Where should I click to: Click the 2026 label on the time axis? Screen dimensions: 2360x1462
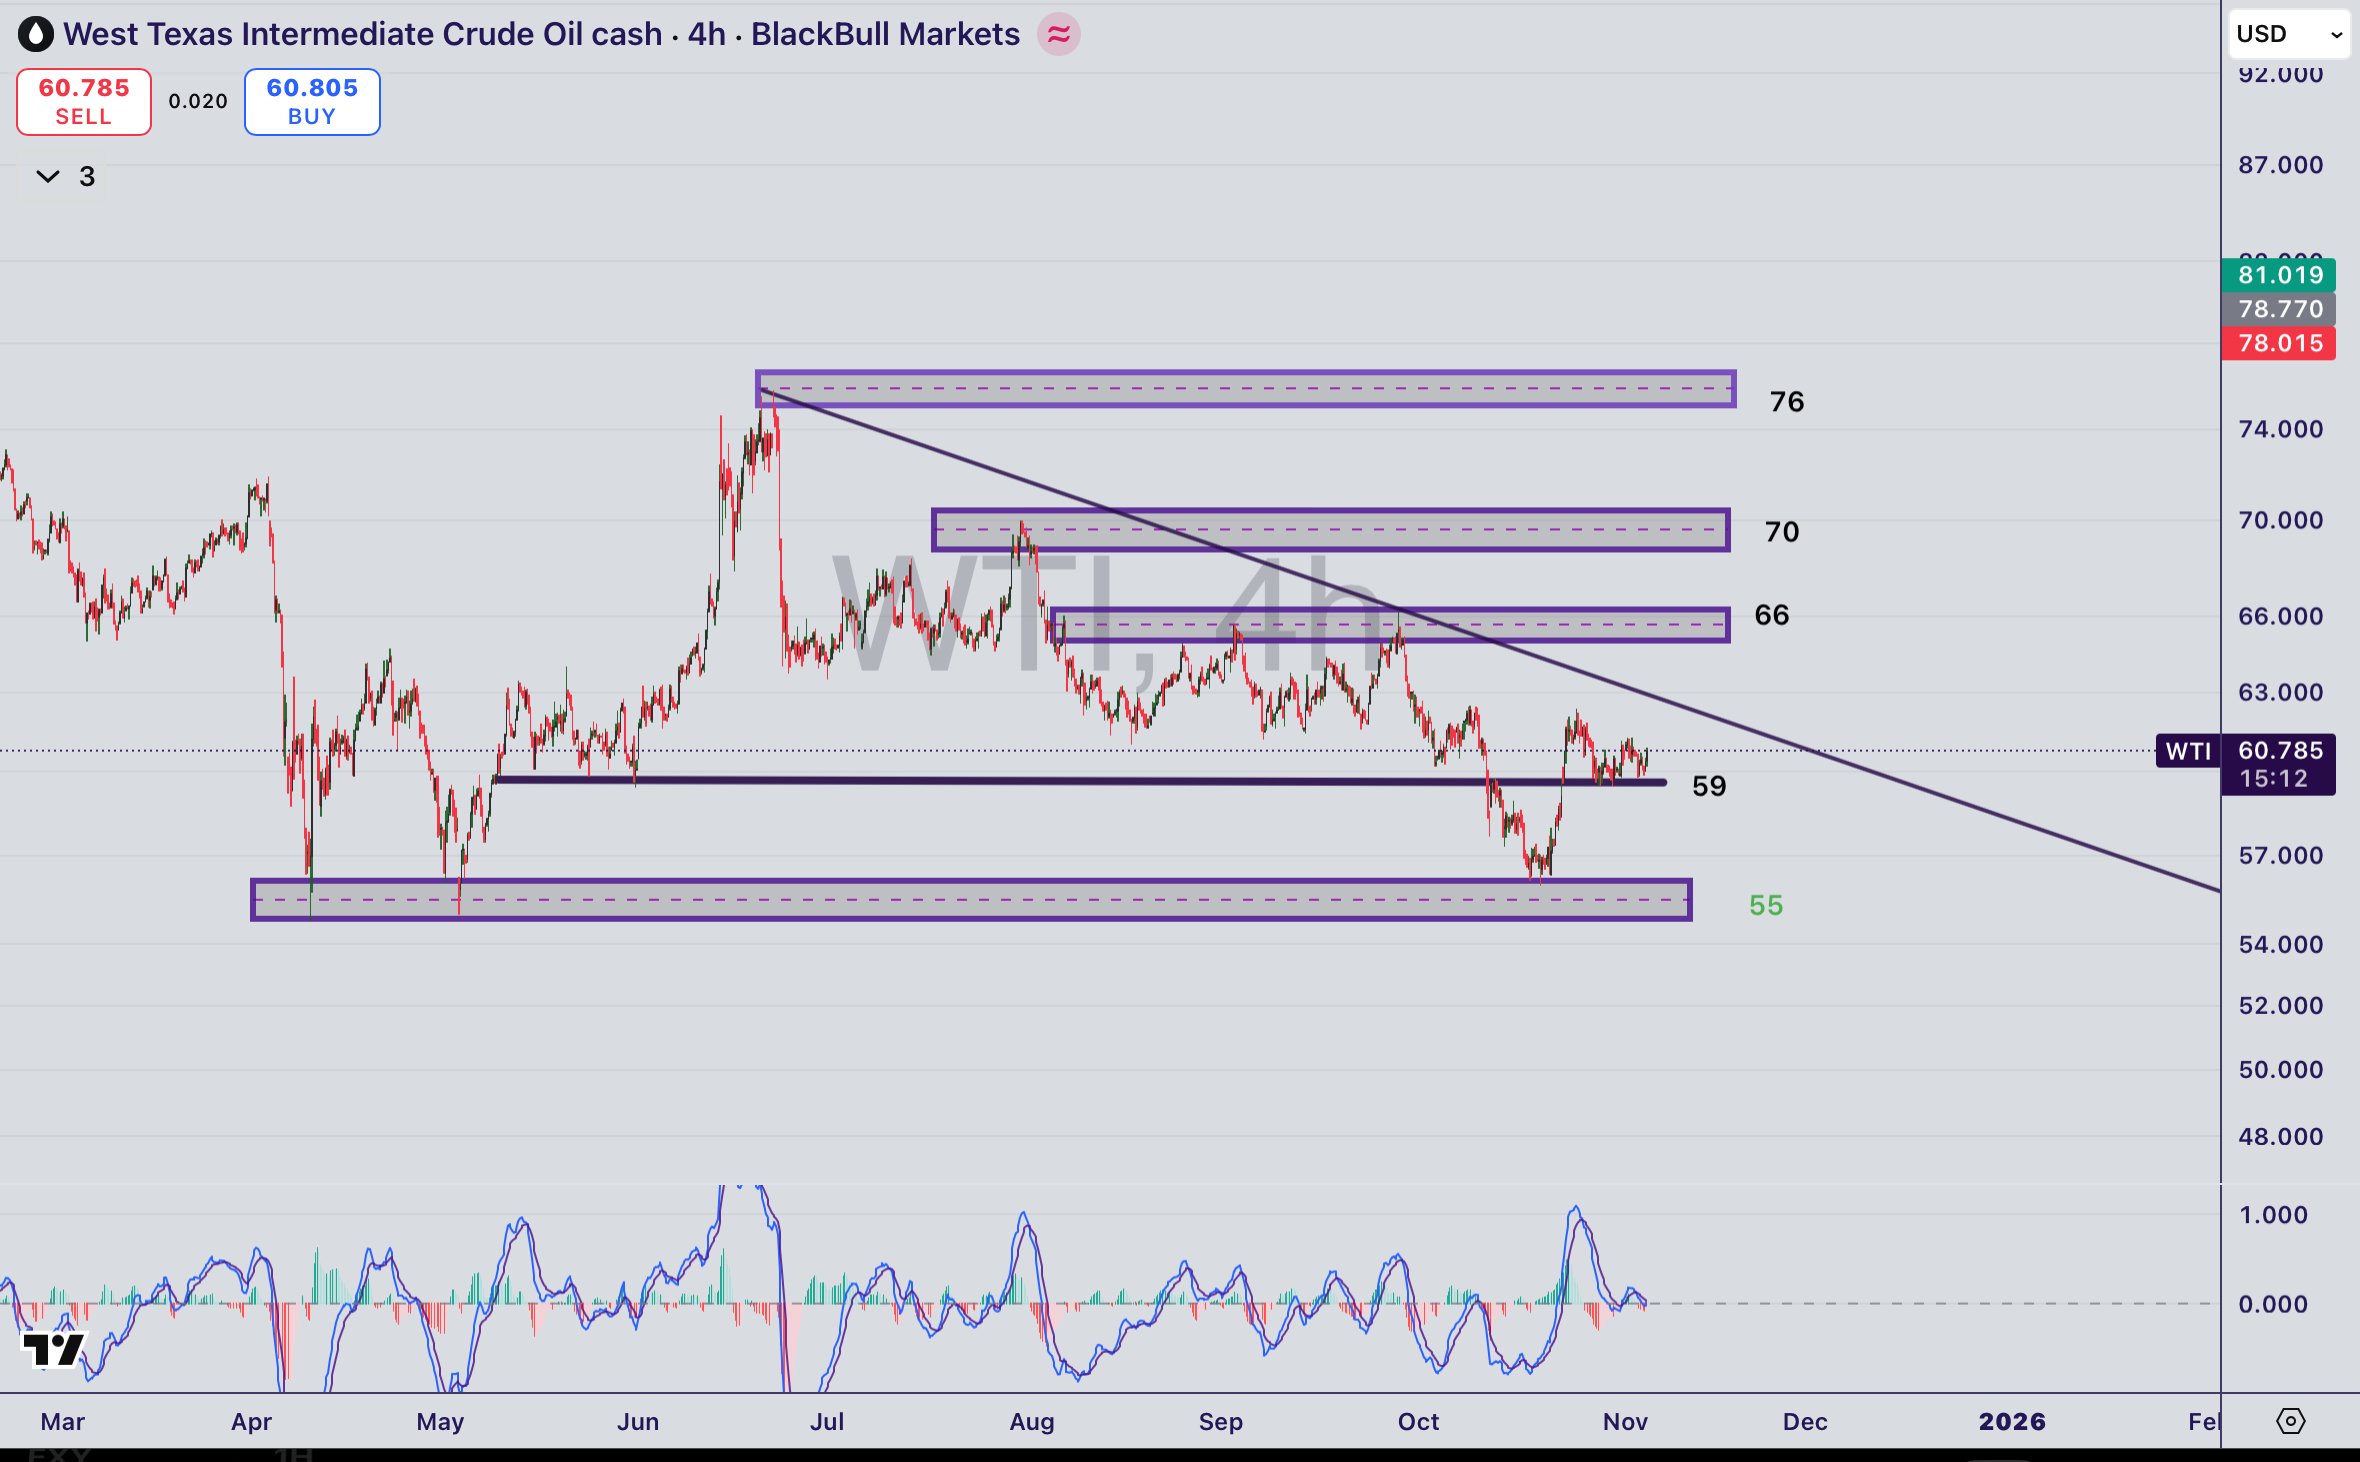click(x=2014, y=1421)
